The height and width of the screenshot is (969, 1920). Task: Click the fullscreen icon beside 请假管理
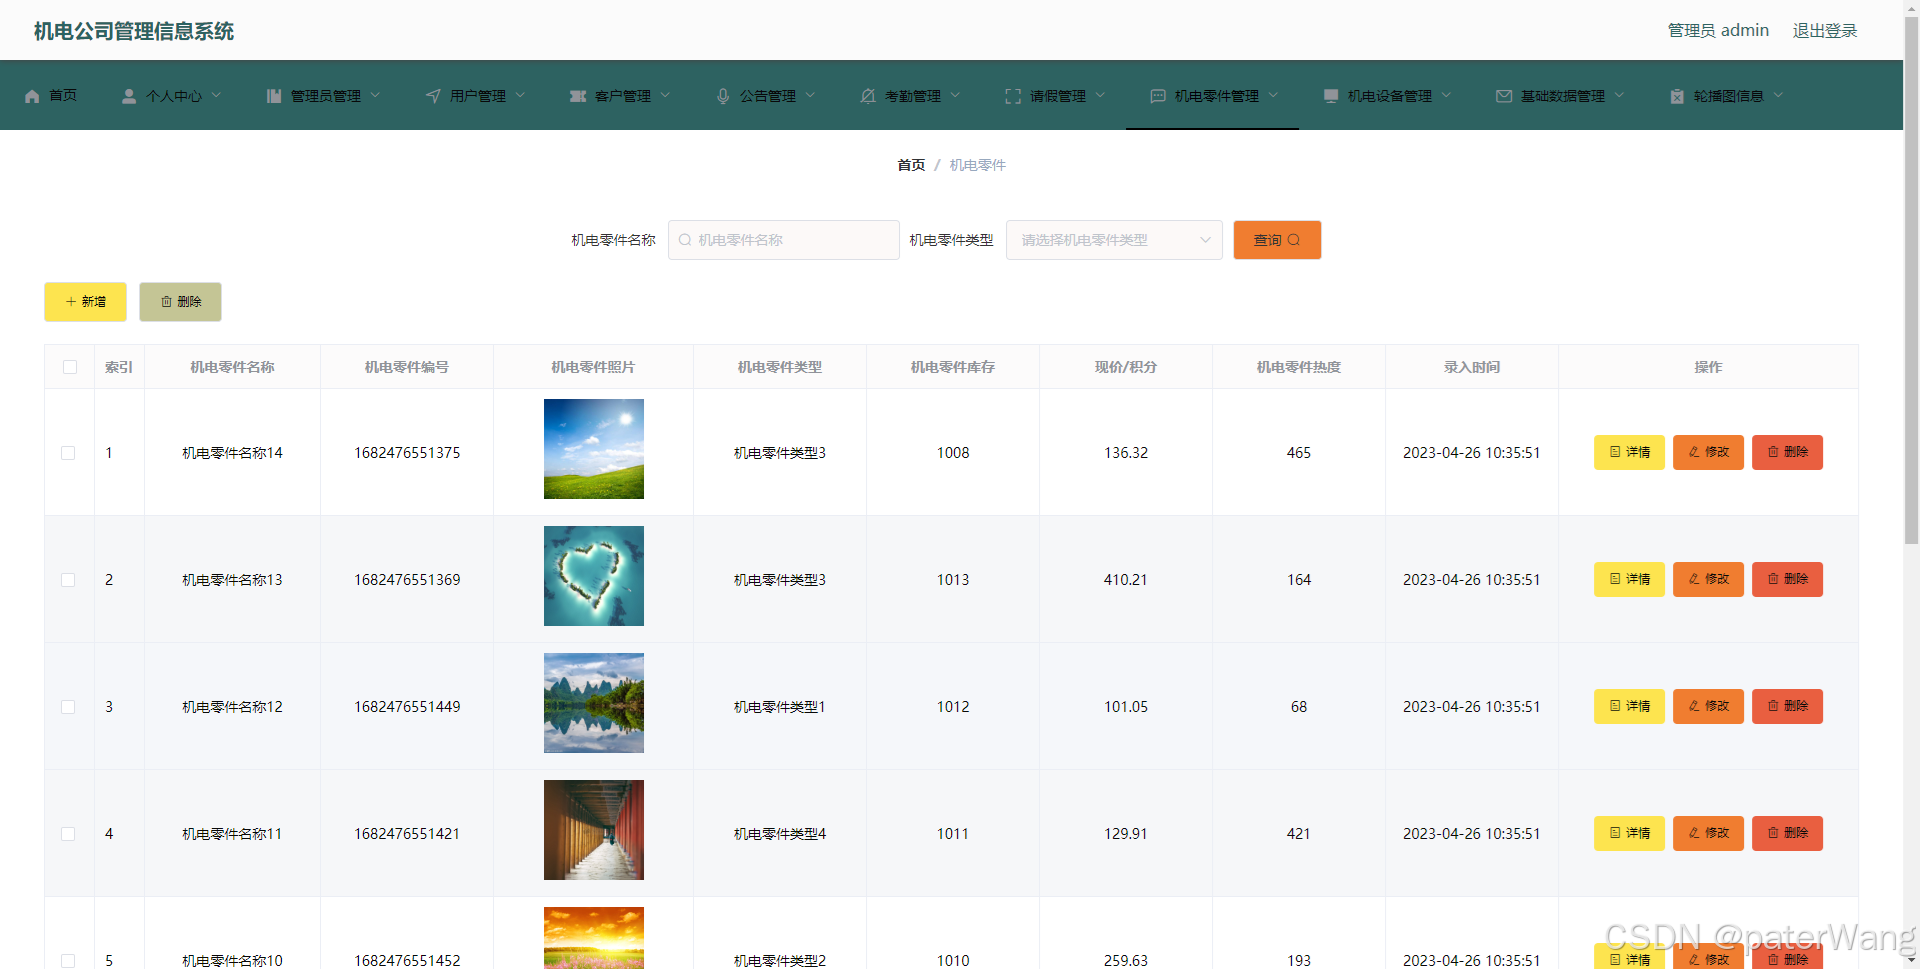pos(1013,96)
